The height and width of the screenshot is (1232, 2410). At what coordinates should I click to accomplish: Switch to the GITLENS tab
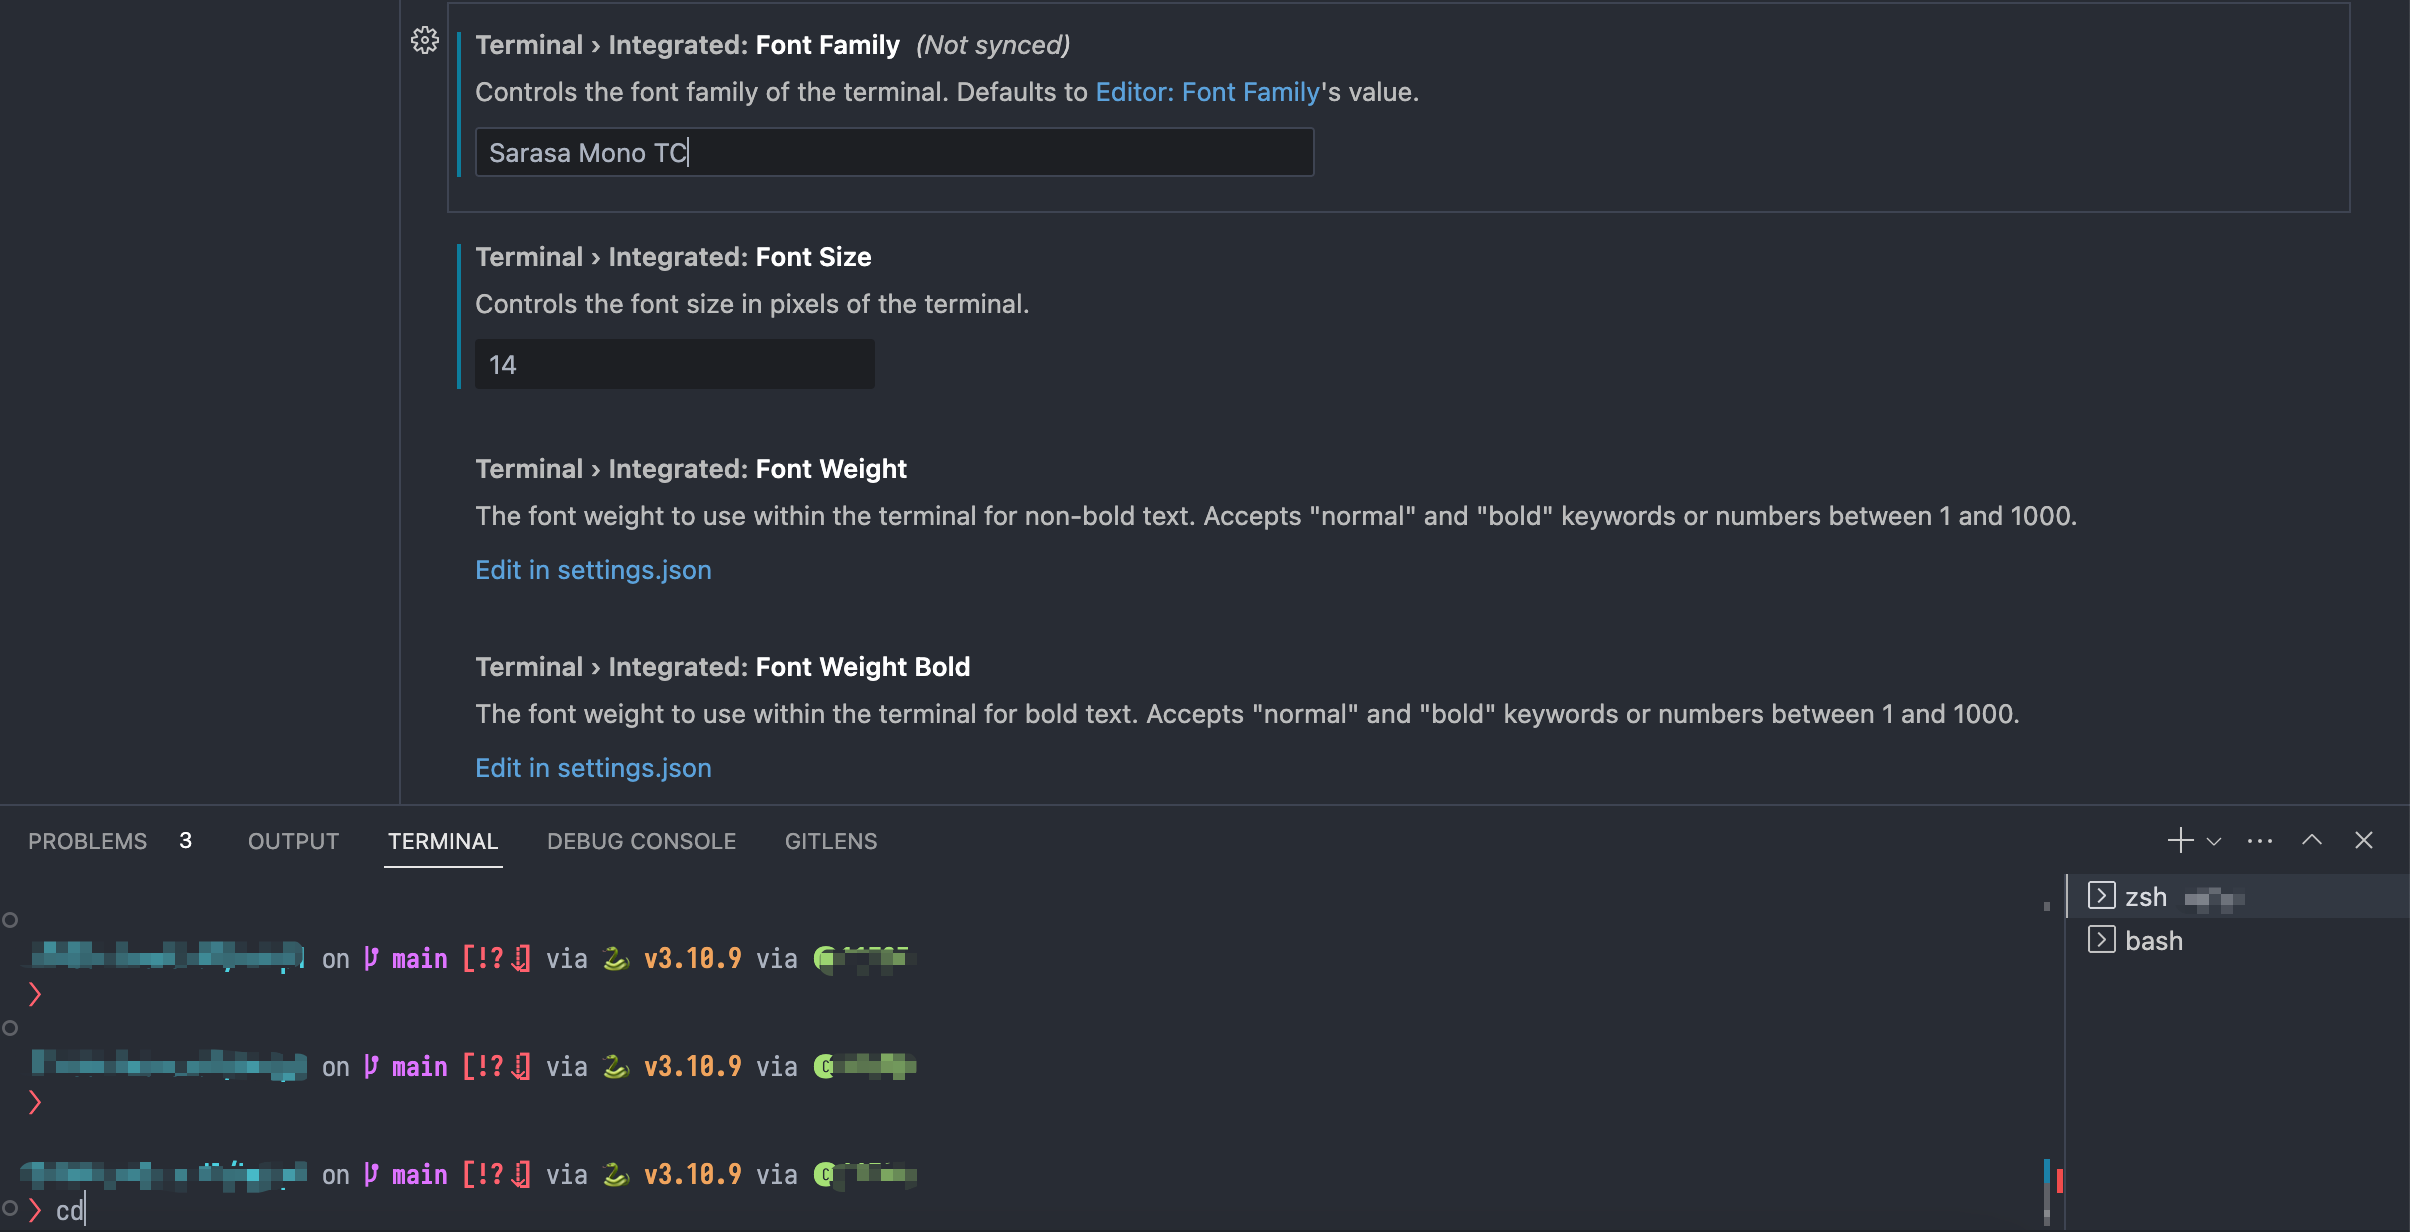coord(829,841)
